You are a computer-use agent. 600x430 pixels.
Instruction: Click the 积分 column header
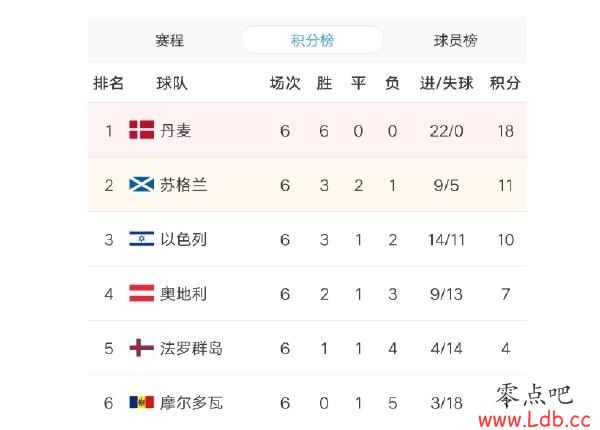(505, 83)
